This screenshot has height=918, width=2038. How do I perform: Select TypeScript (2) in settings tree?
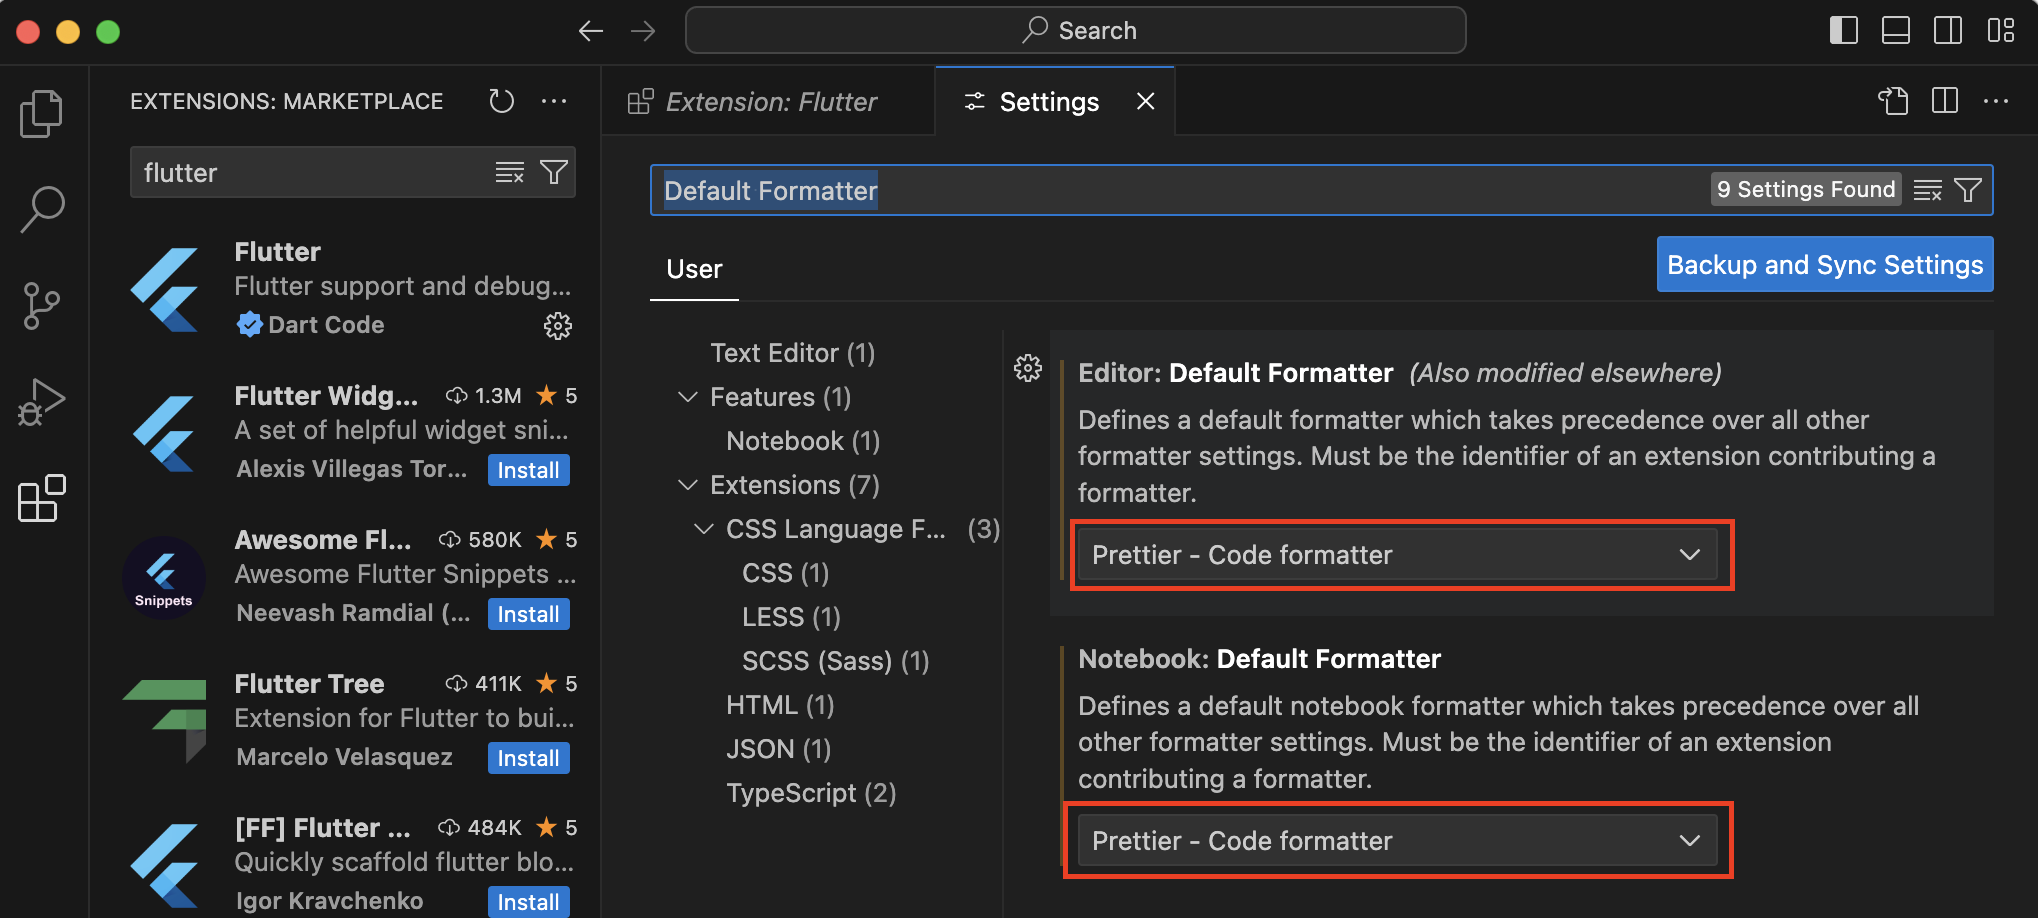811,793
